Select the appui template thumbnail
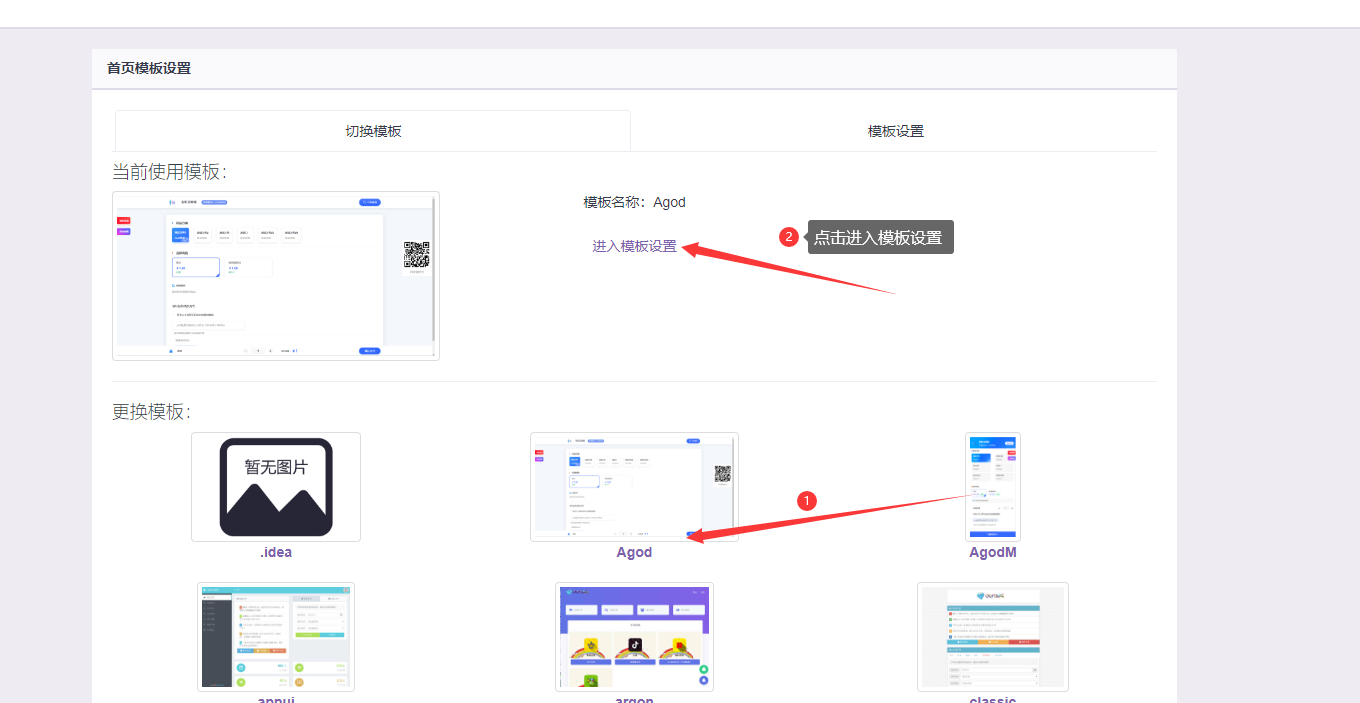Image resolution: width=1360 pixels, height=703 pixels. pos(276,637)
